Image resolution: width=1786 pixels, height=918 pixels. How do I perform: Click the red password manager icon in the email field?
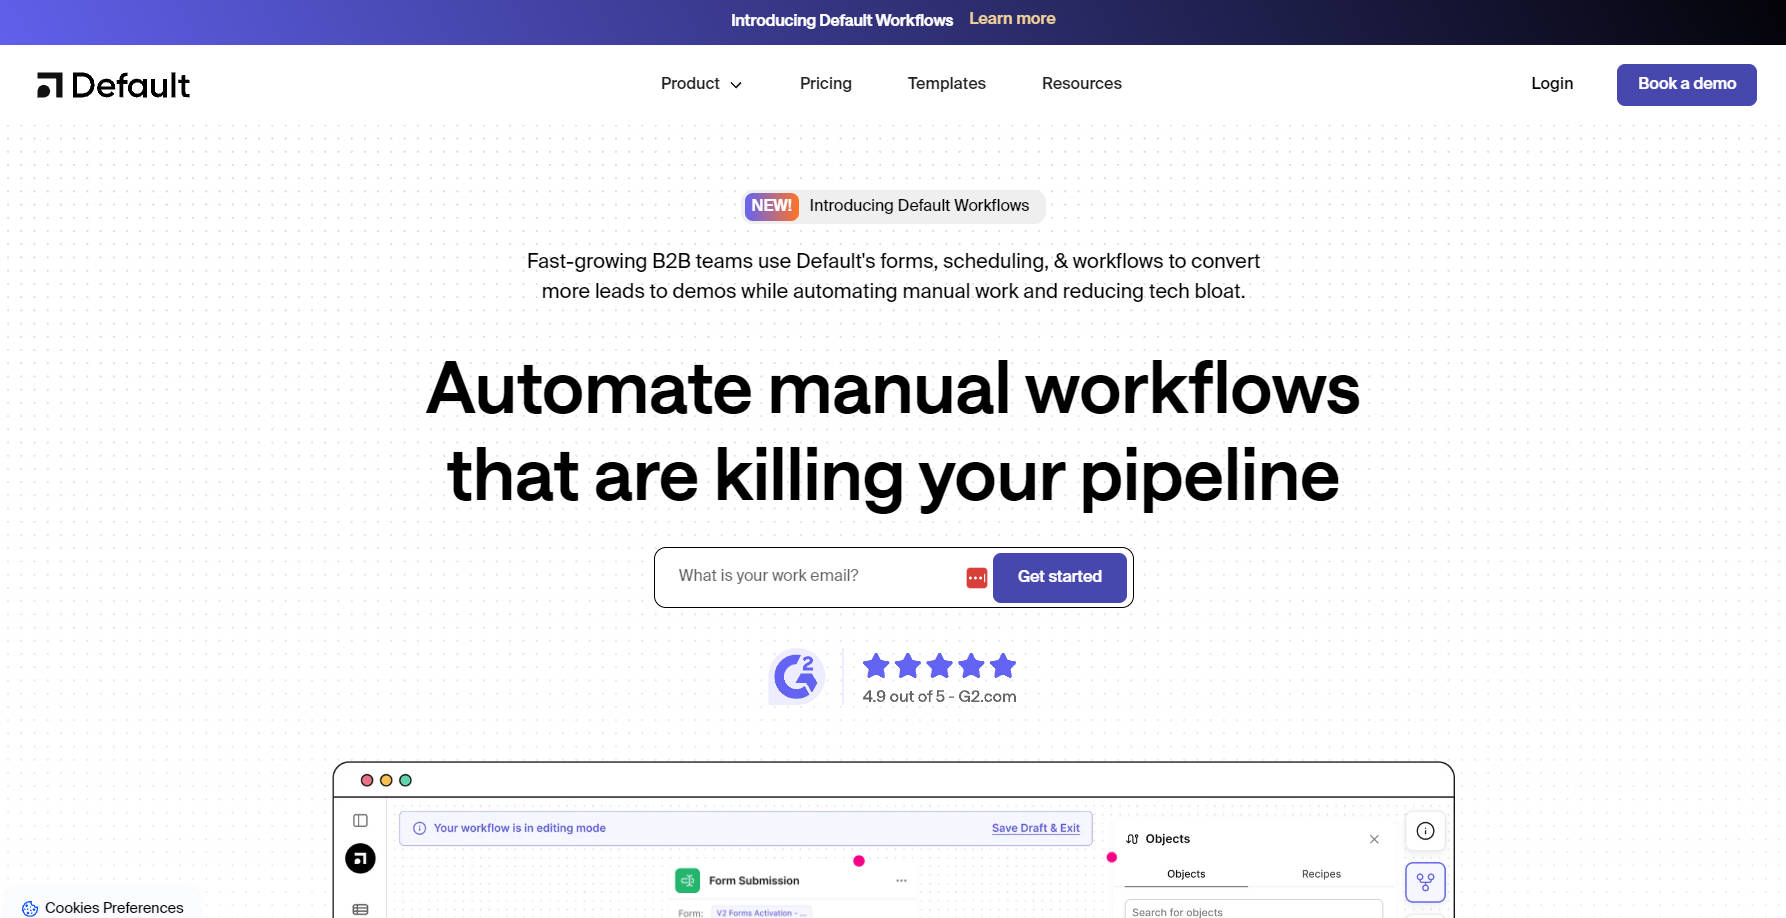point(975,577)
